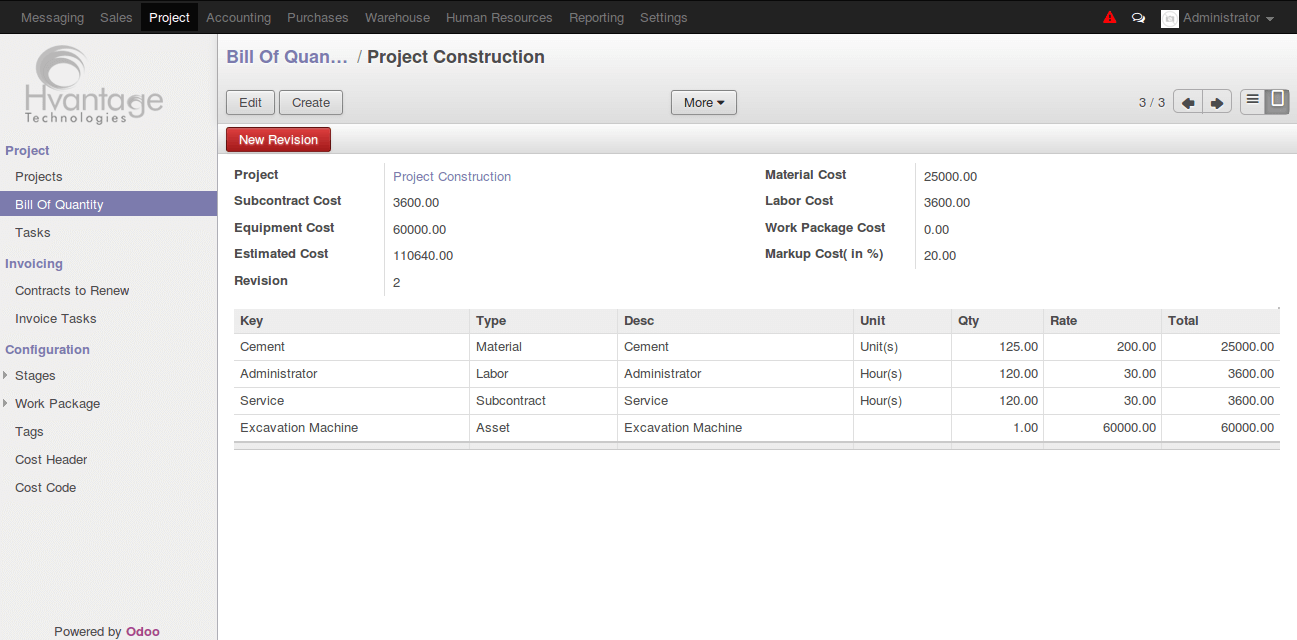Open Contracts to Renew in sidebar
The height and width of the screenshot is (640, 1297).
click(72, 290)
